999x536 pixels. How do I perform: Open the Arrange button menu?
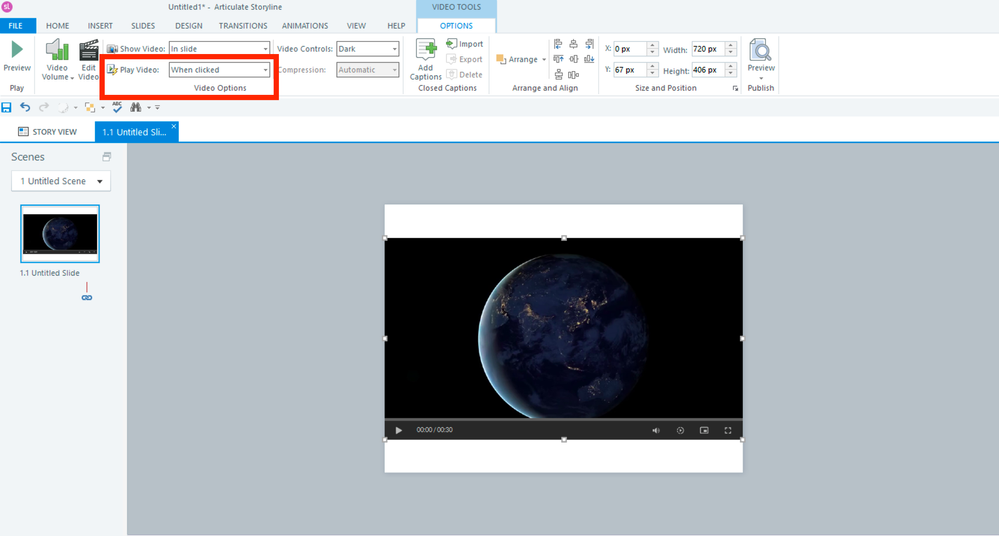click(x=524, y=60)
